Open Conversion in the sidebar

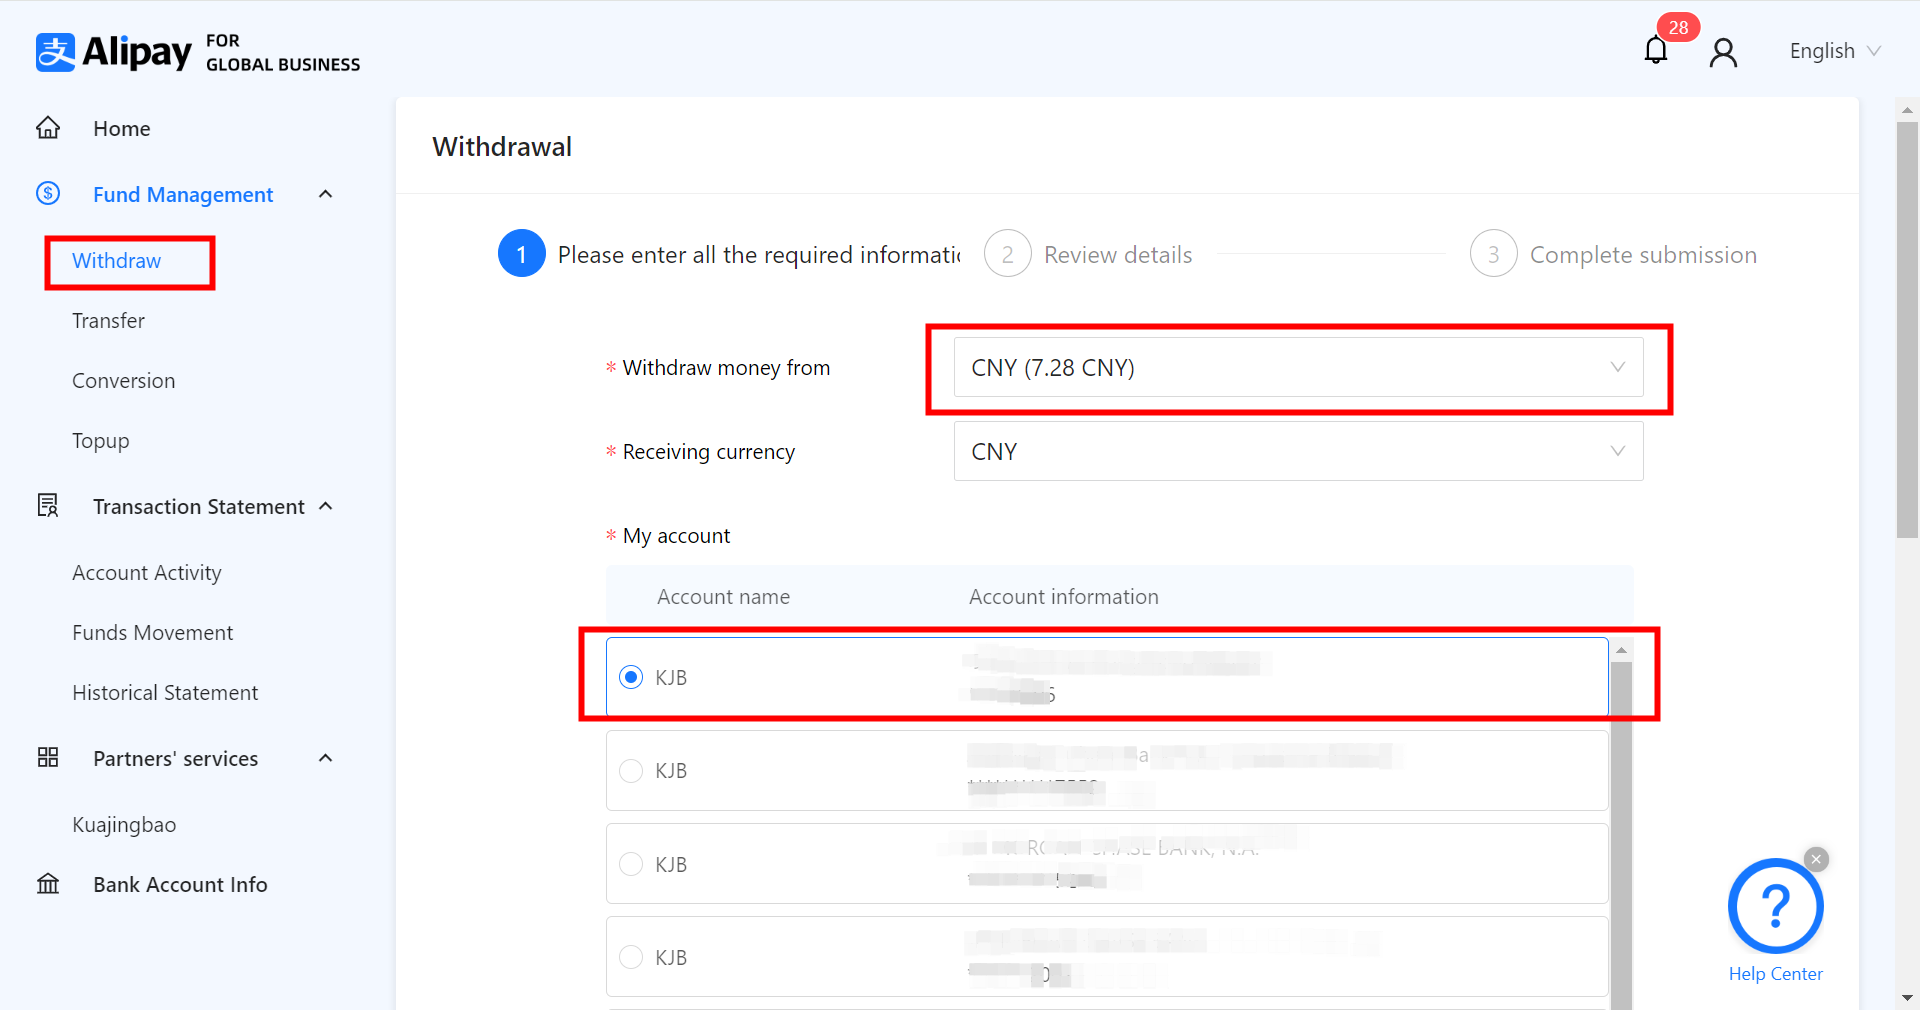(x=123, y=381)
